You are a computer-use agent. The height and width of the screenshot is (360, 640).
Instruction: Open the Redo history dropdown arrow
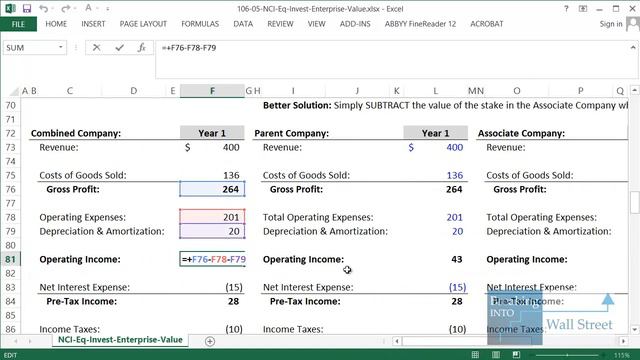(x=74, y=9)
